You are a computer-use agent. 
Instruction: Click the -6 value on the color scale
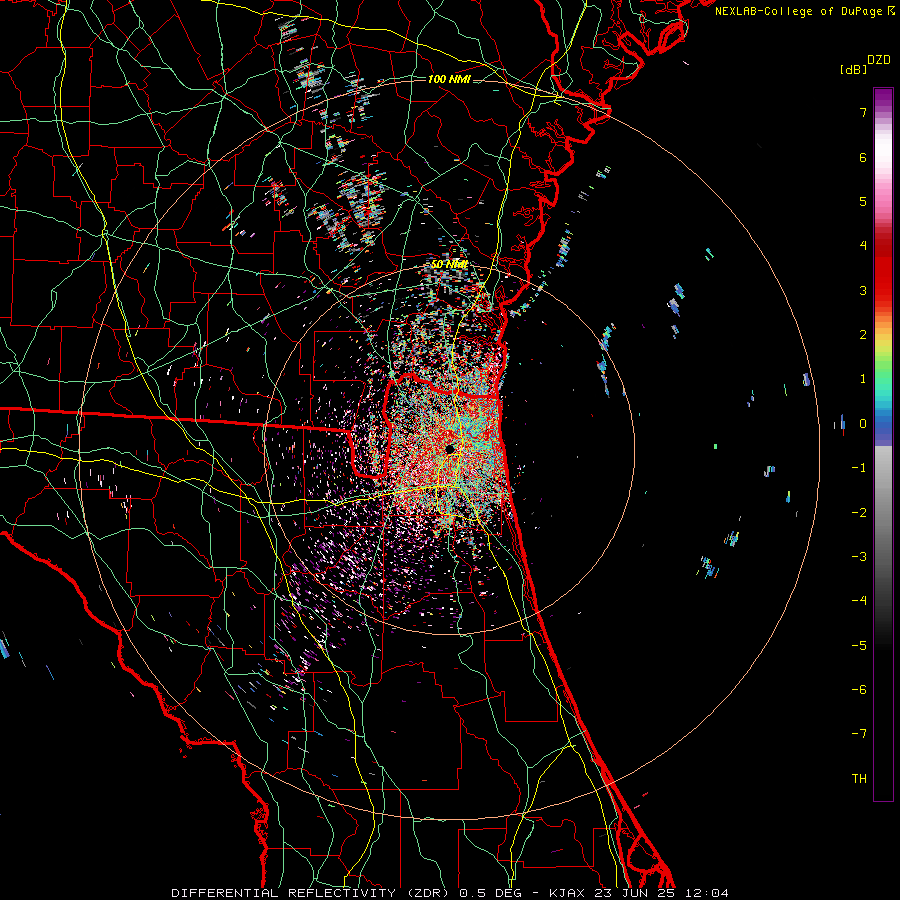[859, 690]
